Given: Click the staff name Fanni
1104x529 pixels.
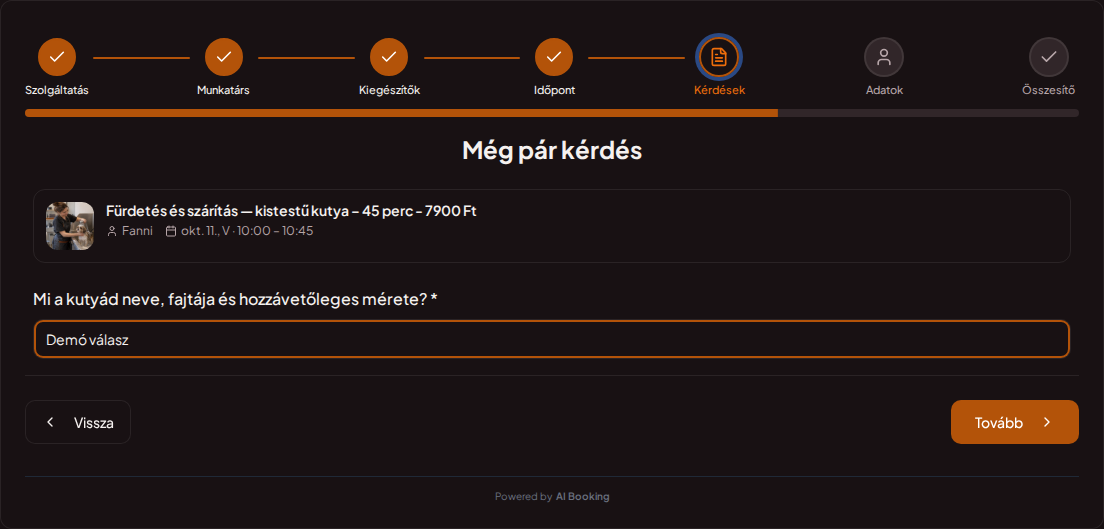Looking at the screenshot, I should (x=137, y=231).
